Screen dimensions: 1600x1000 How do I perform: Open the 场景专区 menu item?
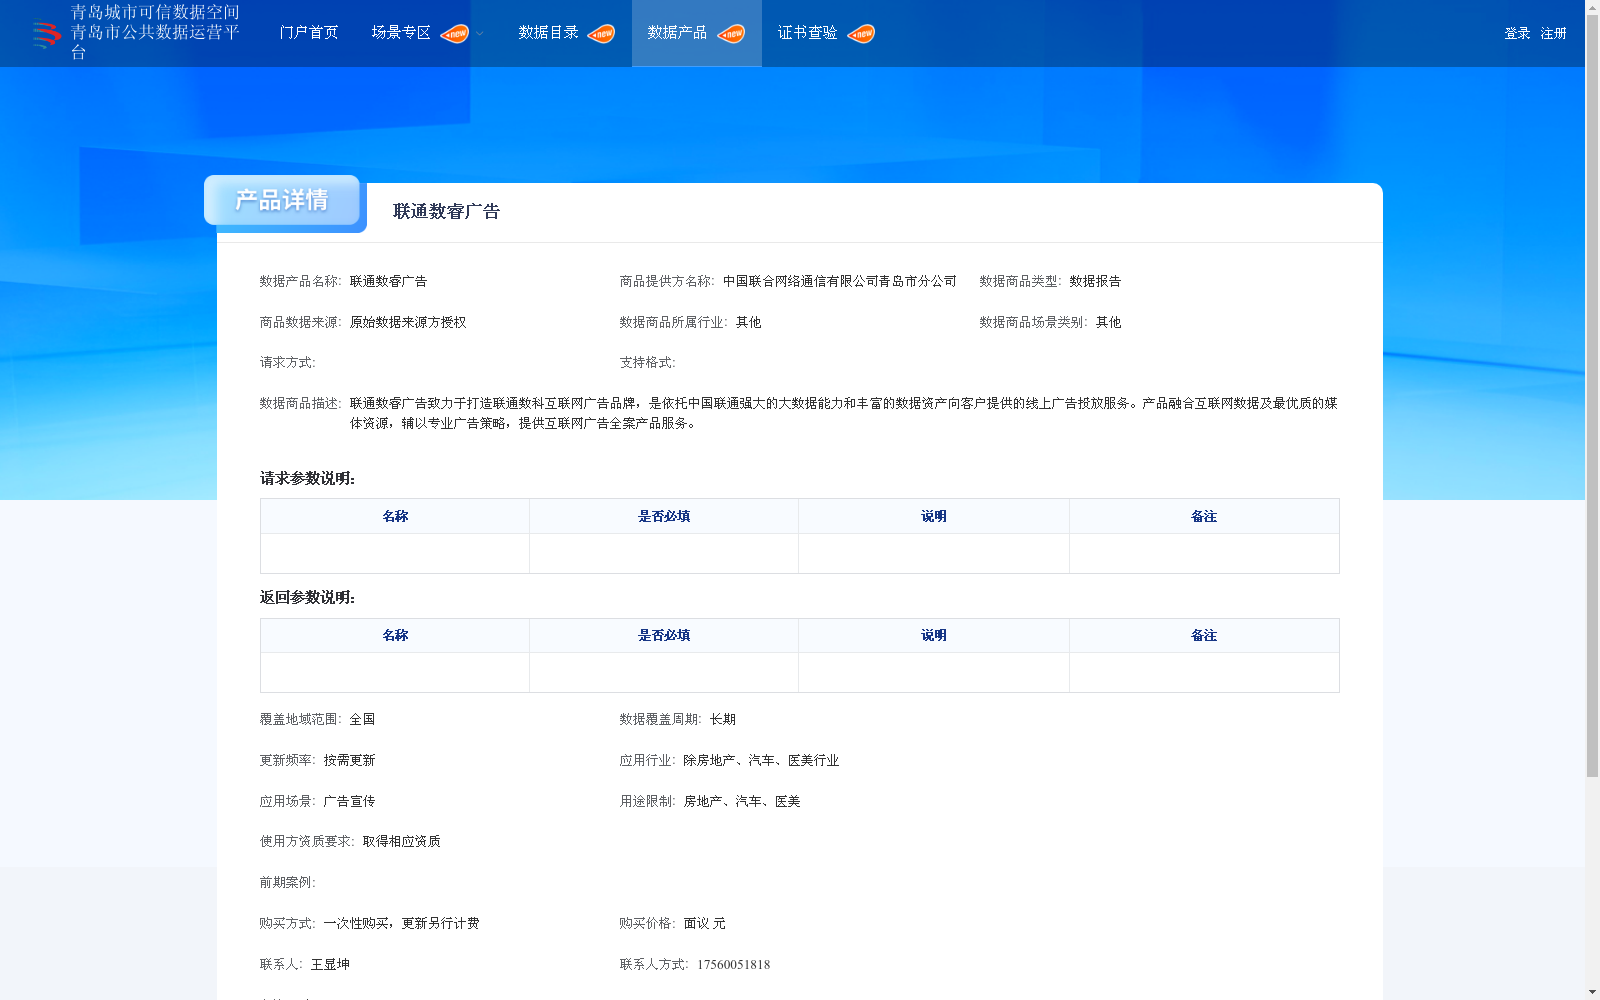click(x=401, y=33)
